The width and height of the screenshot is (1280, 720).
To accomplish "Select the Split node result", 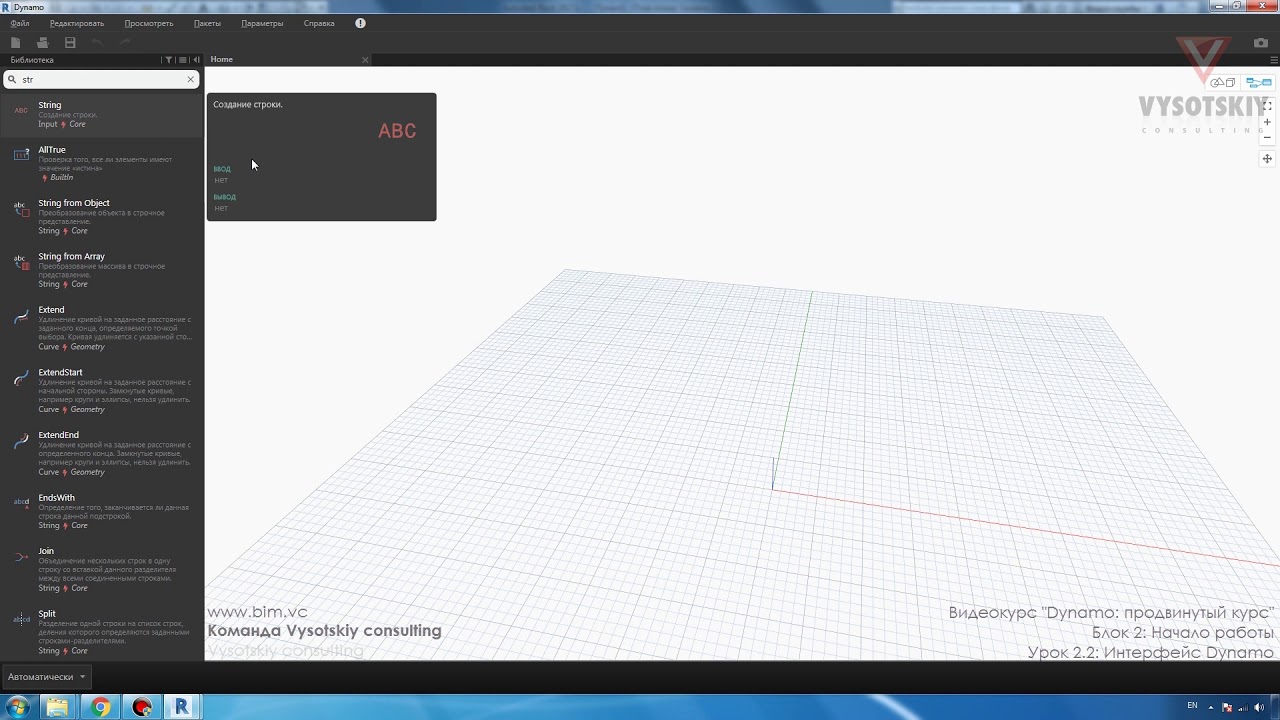I will [102, 632].
